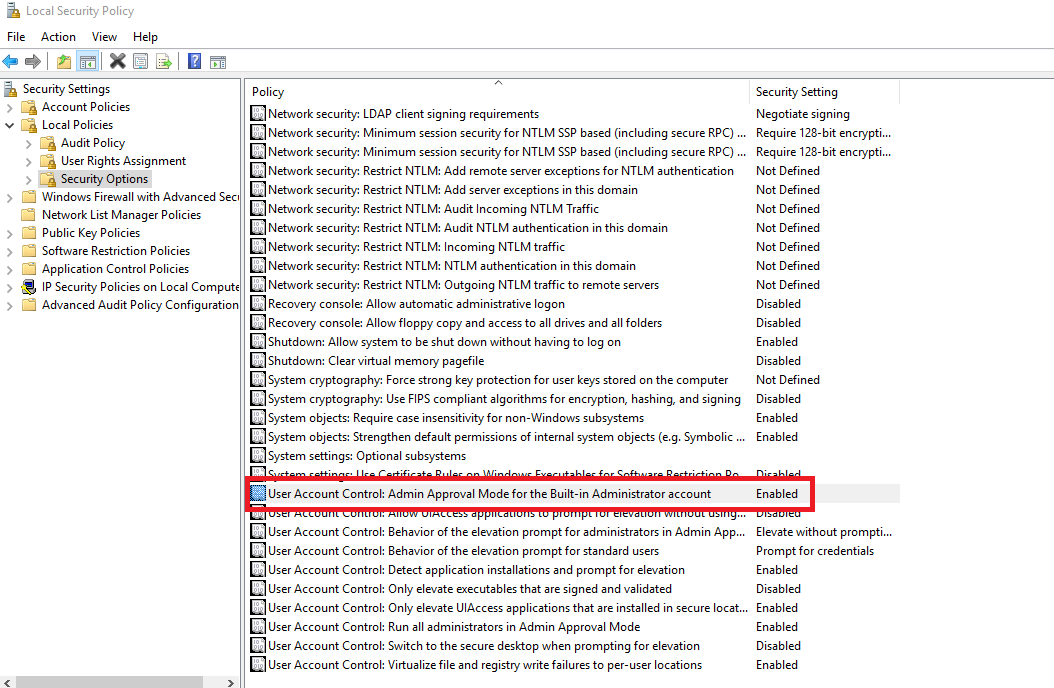Screen dimensions: 1054x688
Task: Click the blue Back arrow in toolbar
Action: click(11, 61)
